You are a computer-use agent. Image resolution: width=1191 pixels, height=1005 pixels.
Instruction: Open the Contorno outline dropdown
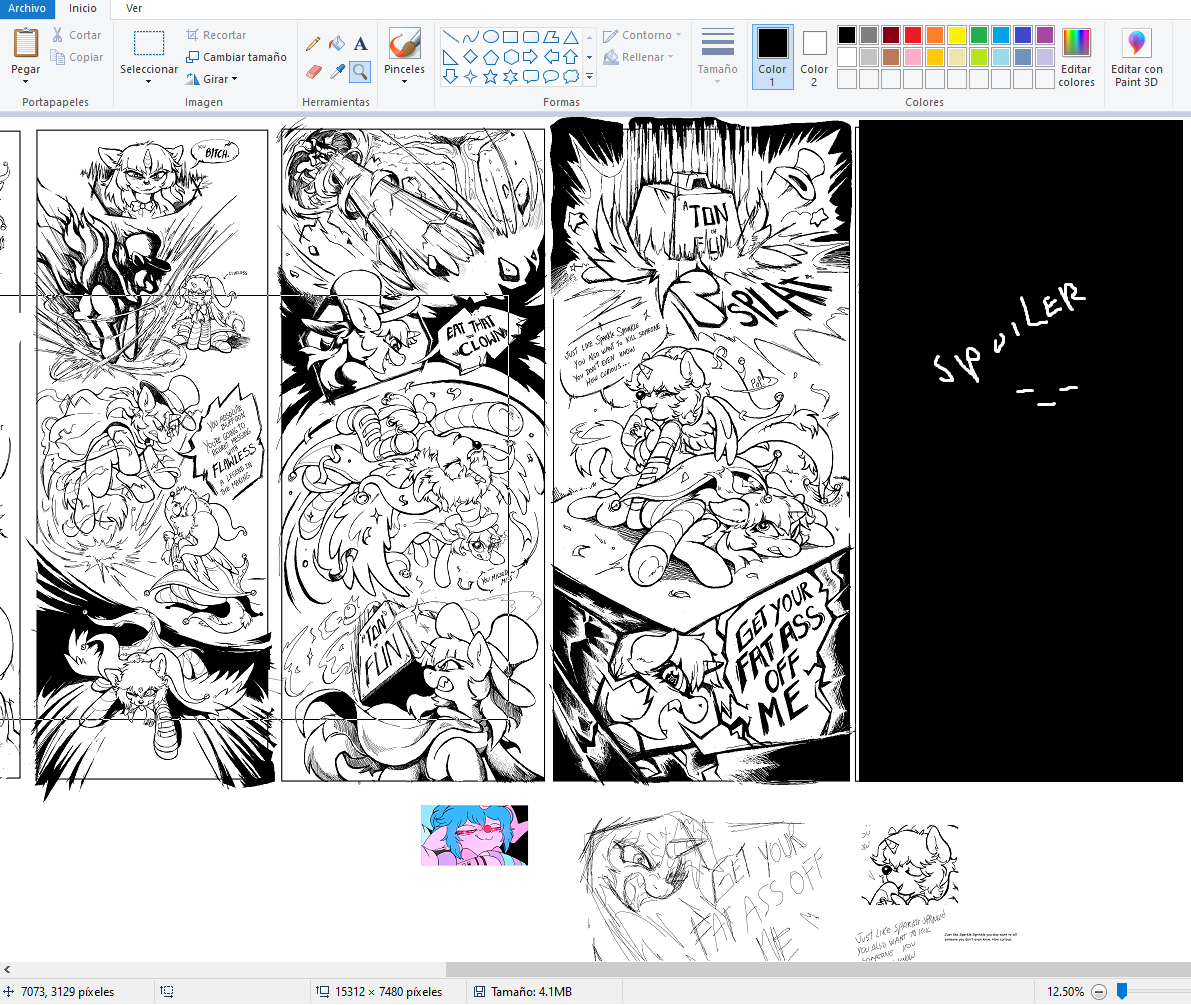[x=643, y=35]
